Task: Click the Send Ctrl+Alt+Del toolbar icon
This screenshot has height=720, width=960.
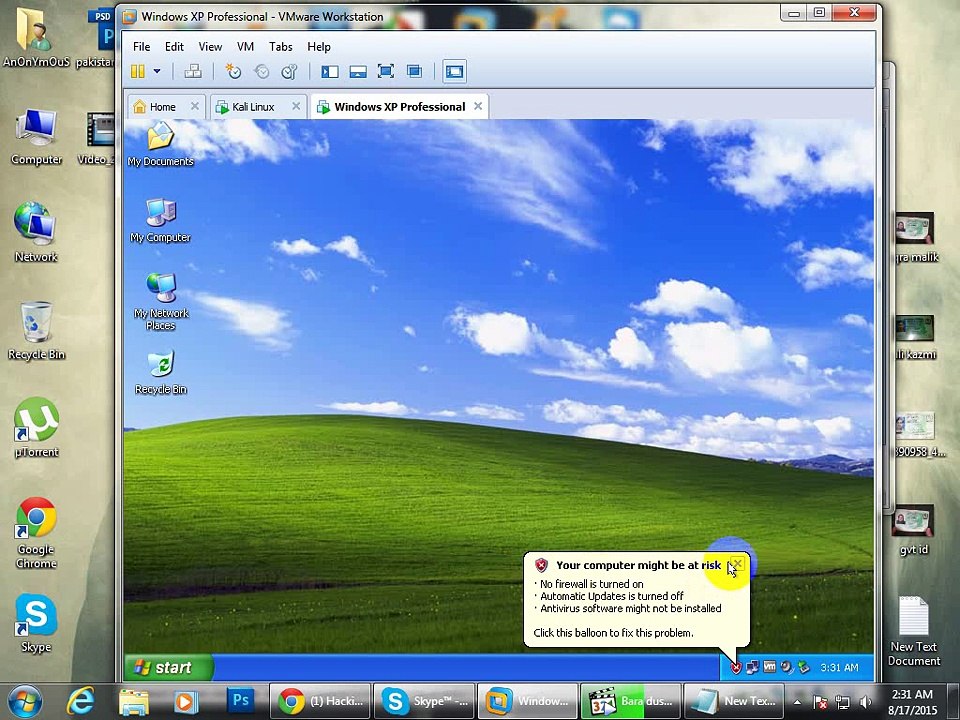Action: [193, 72]
